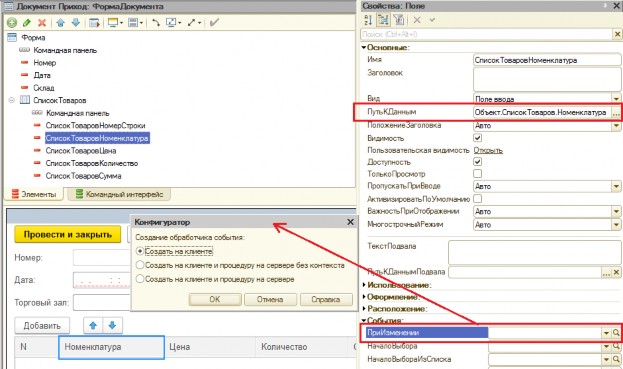The image size is (623, 369).
Task: Open the ПоложениеЗаголовка dropdown
Action: (616, 126)
